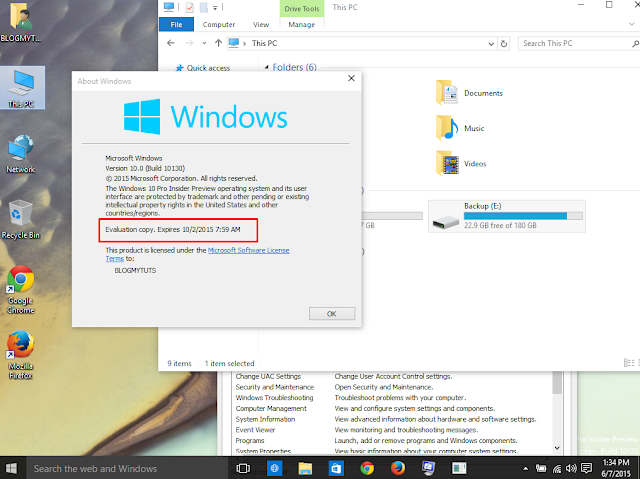
Task: Open the volume tray icon
Action: 571,468
